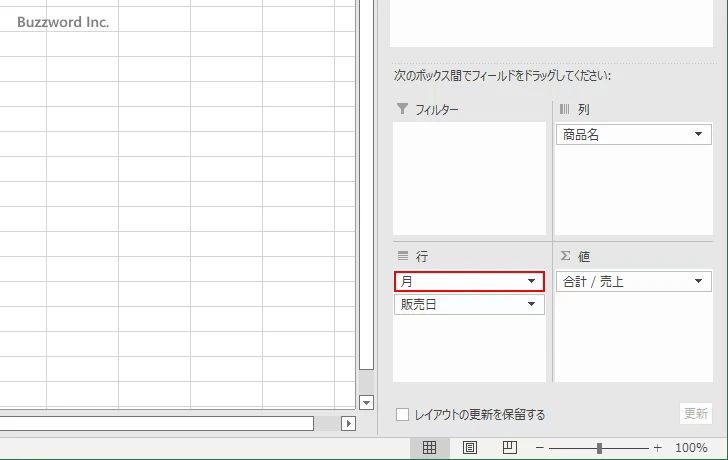Click inside the フィルター drop area
728x460 pixels.
[469, 179]
